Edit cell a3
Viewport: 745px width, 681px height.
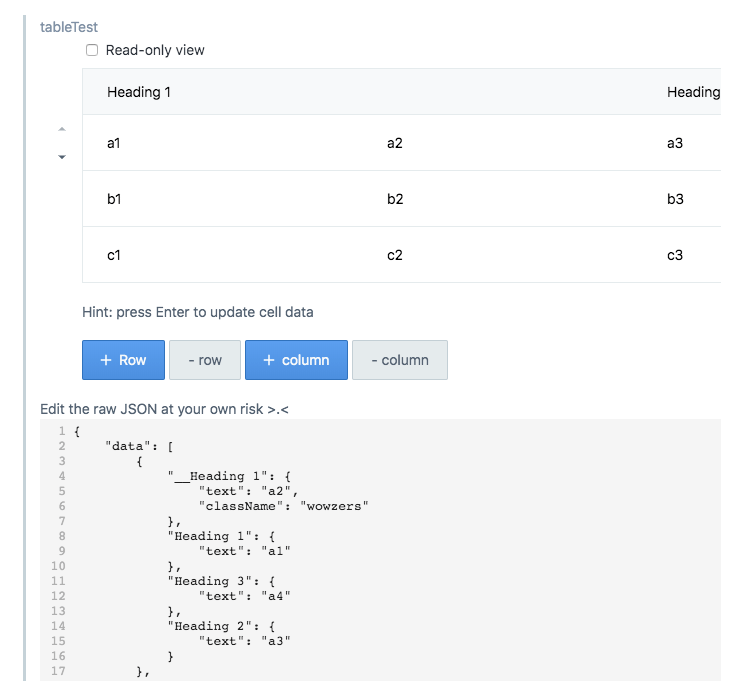tap(675, 143)
